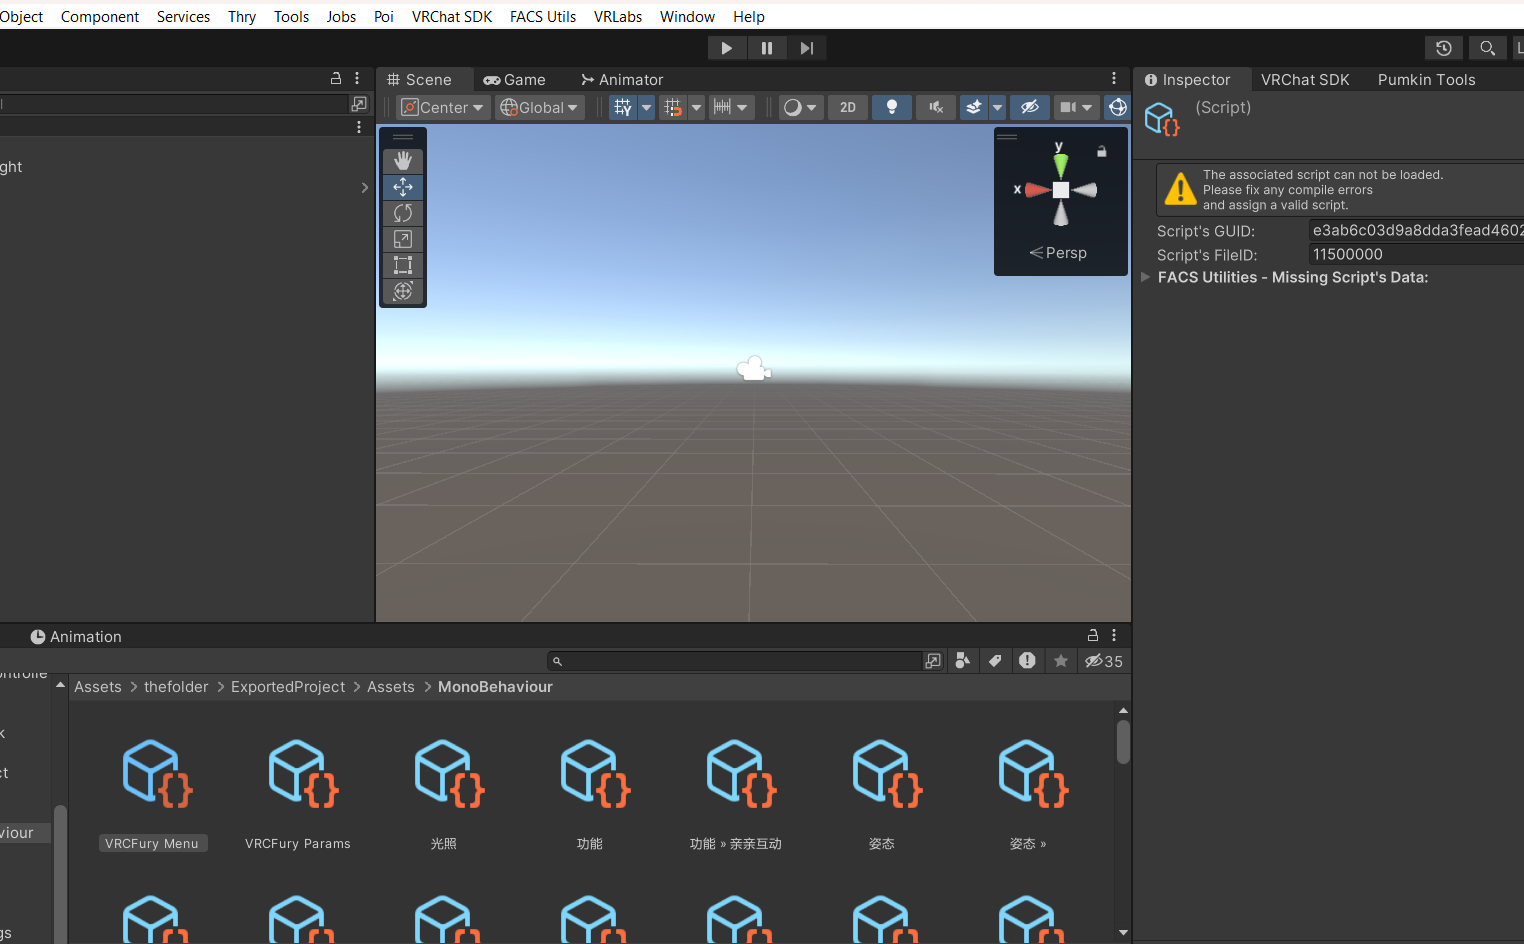The image size is (1524, 944).
Task: Select the Rotate tool
Action: point(403,213)
